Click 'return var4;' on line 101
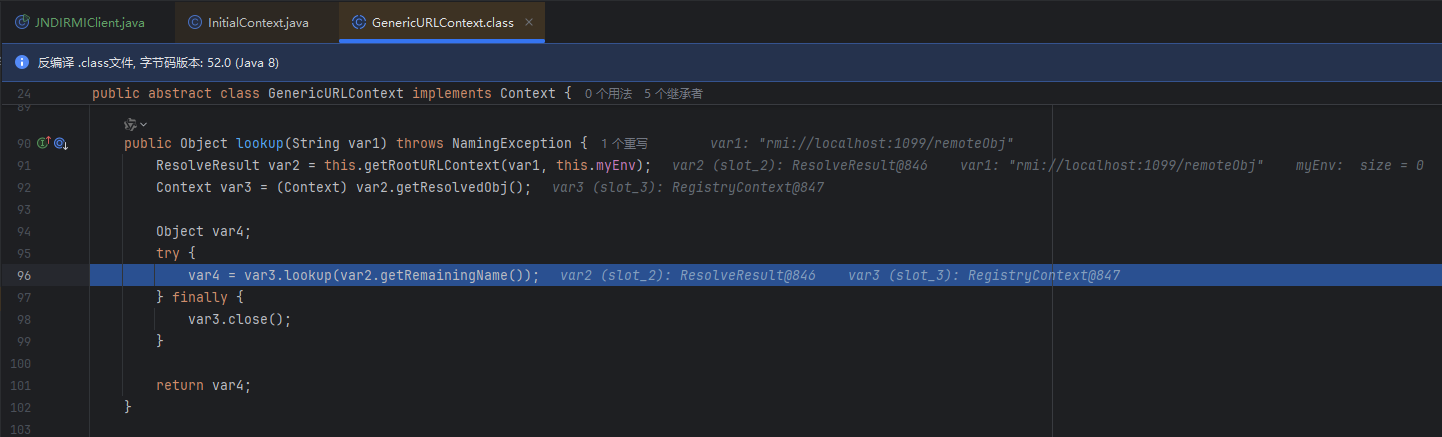This screenshot has width=1442, height=437. 204,385
